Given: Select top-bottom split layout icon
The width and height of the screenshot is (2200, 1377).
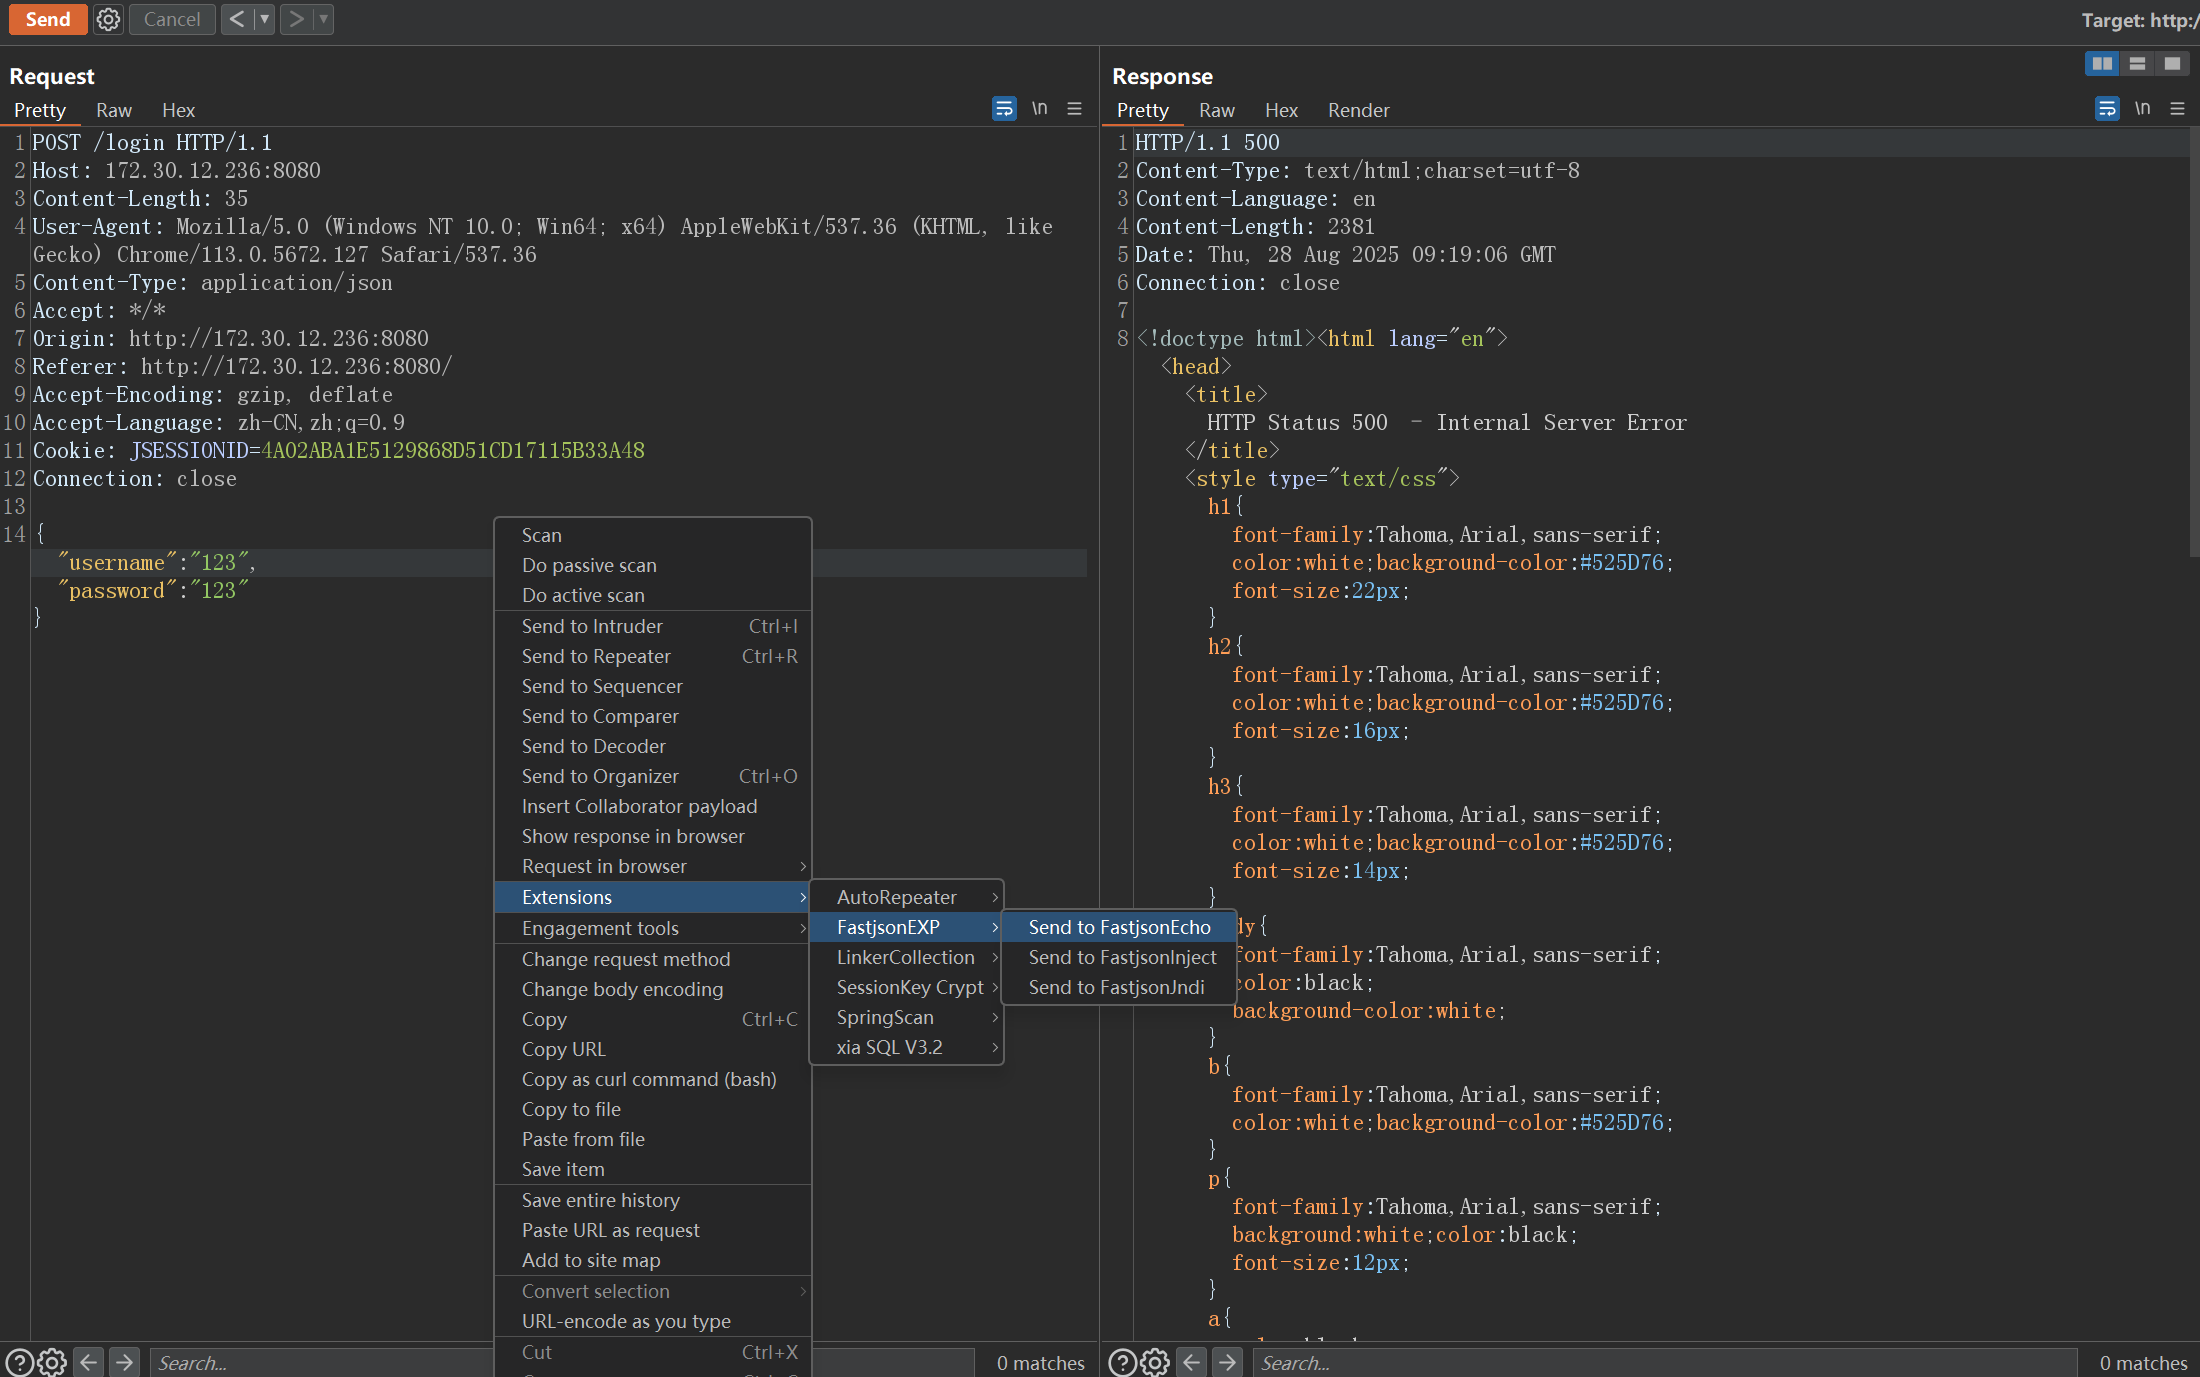Looking at the screenshot, I should pos(2137,64).
